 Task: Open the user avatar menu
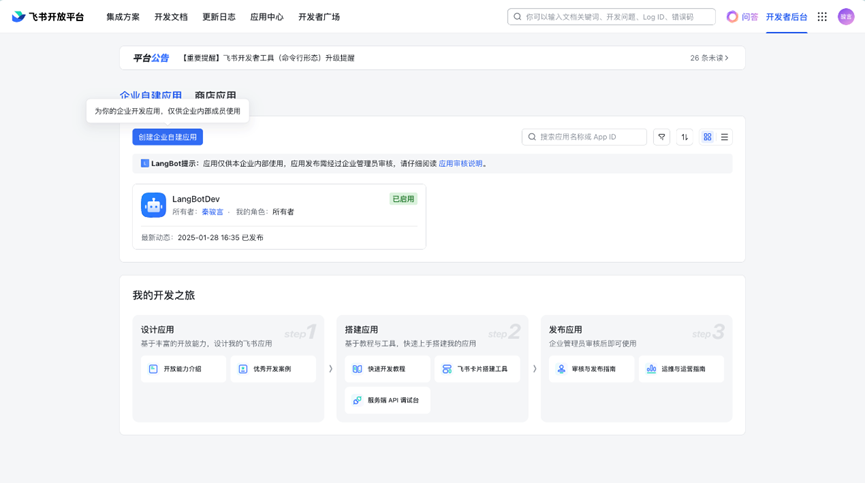pyautogui.click(x=846, y=17)
